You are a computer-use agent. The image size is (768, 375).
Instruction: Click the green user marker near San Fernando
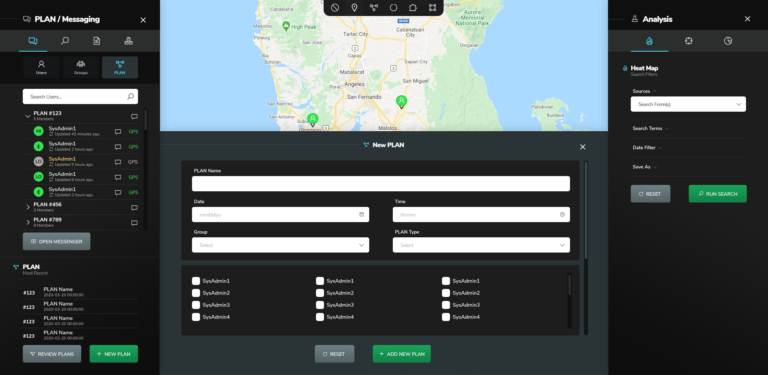(402, 102)
